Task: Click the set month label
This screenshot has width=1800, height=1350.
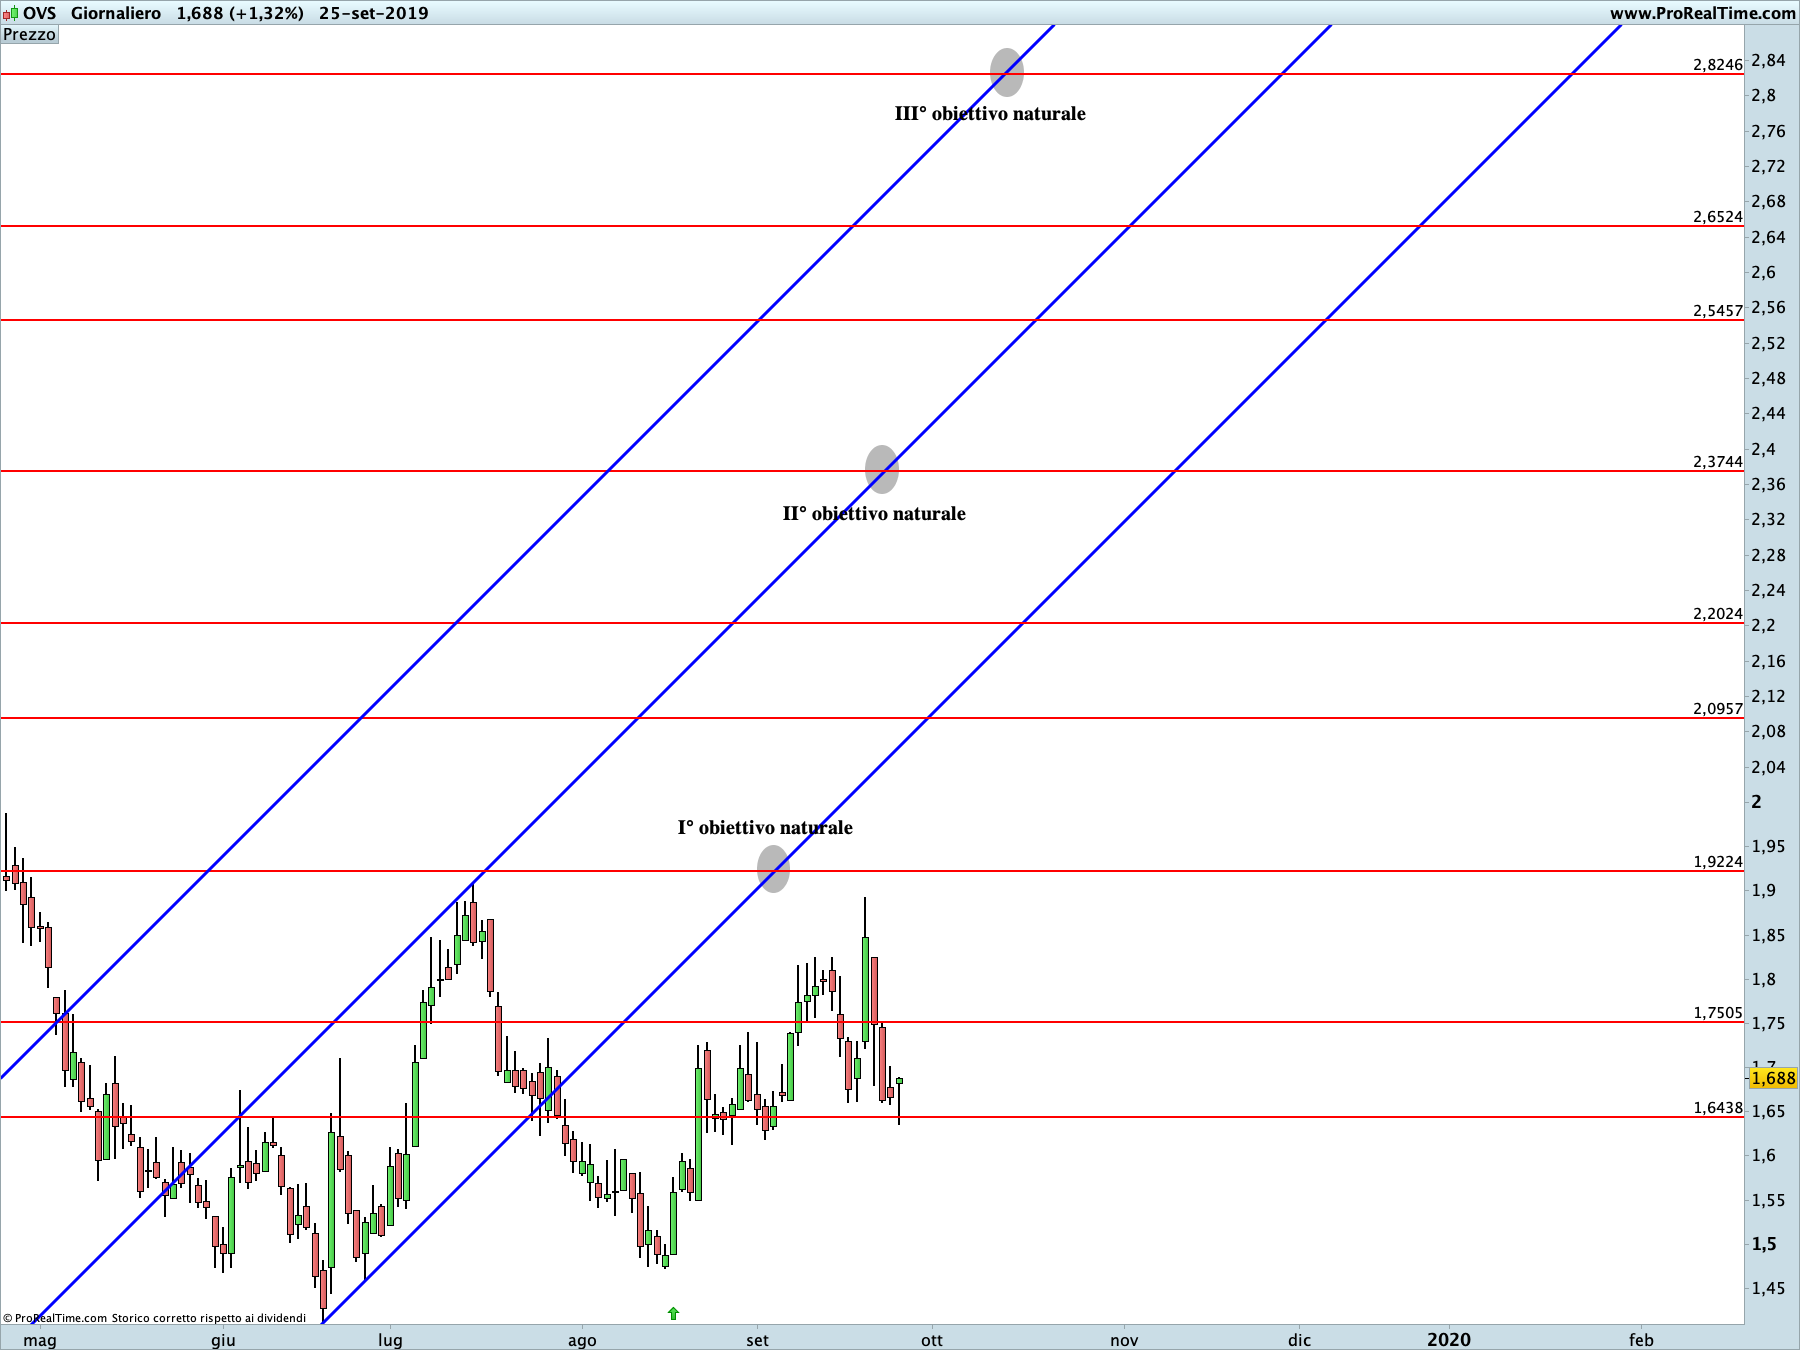Action: (757, 1340)
